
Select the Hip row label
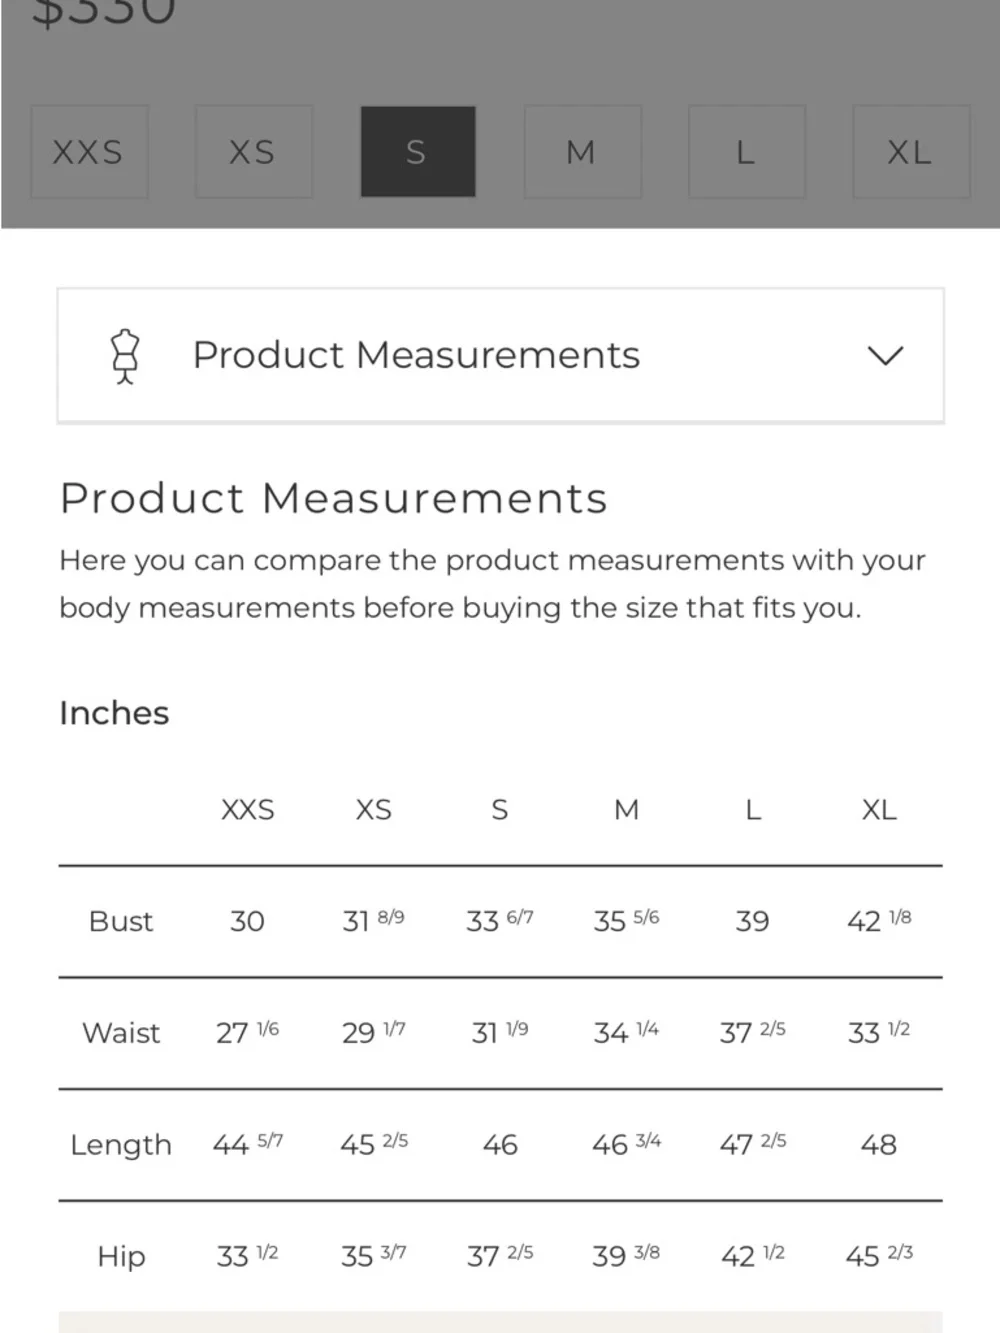click(x=121, y=1256)
